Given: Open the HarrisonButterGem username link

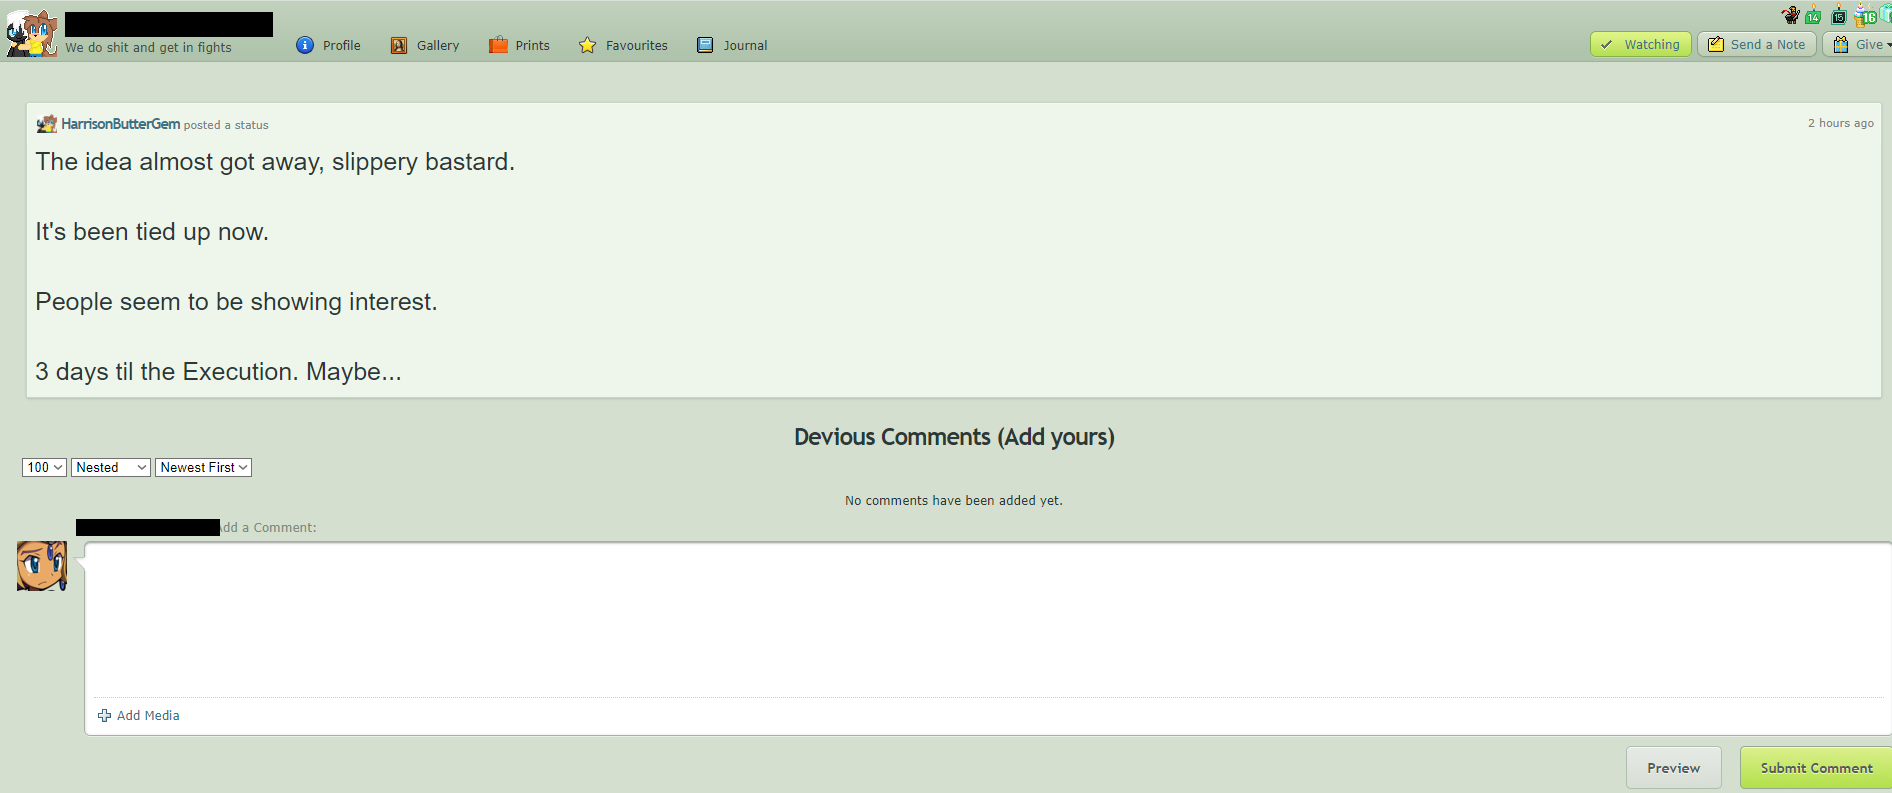Looking at the screenshot, I should pyautogui.click(x=121, y=124).
